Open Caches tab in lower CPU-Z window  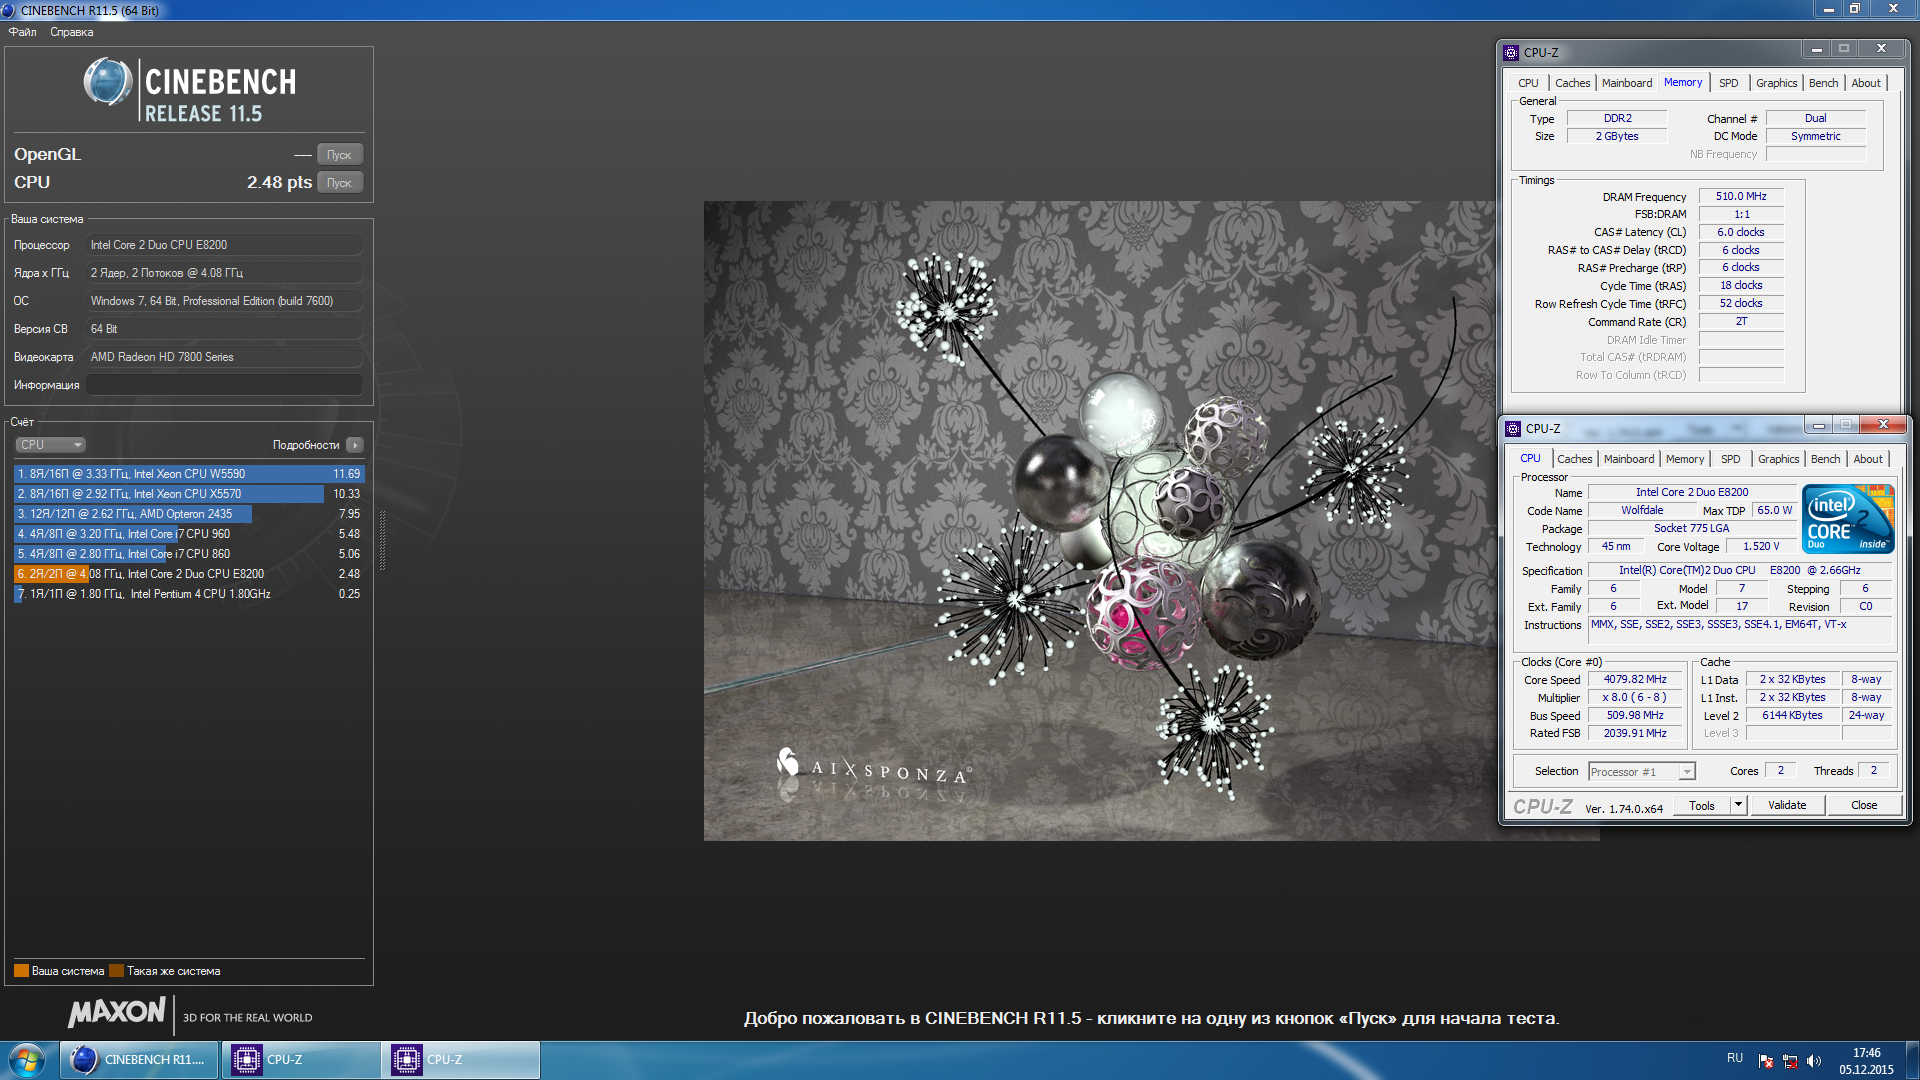pos(1575,459)
